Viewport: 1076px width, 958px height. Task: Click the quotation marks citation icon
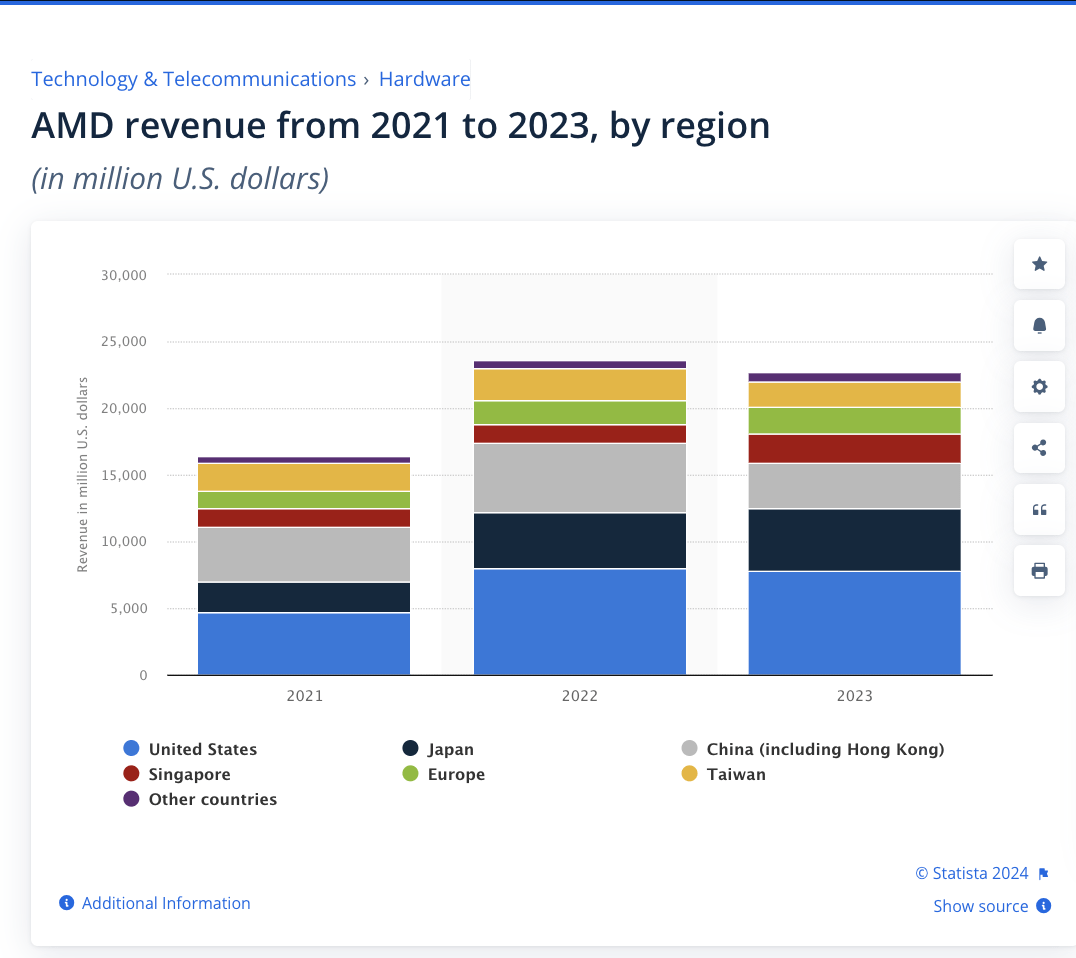coord(1039,510)
